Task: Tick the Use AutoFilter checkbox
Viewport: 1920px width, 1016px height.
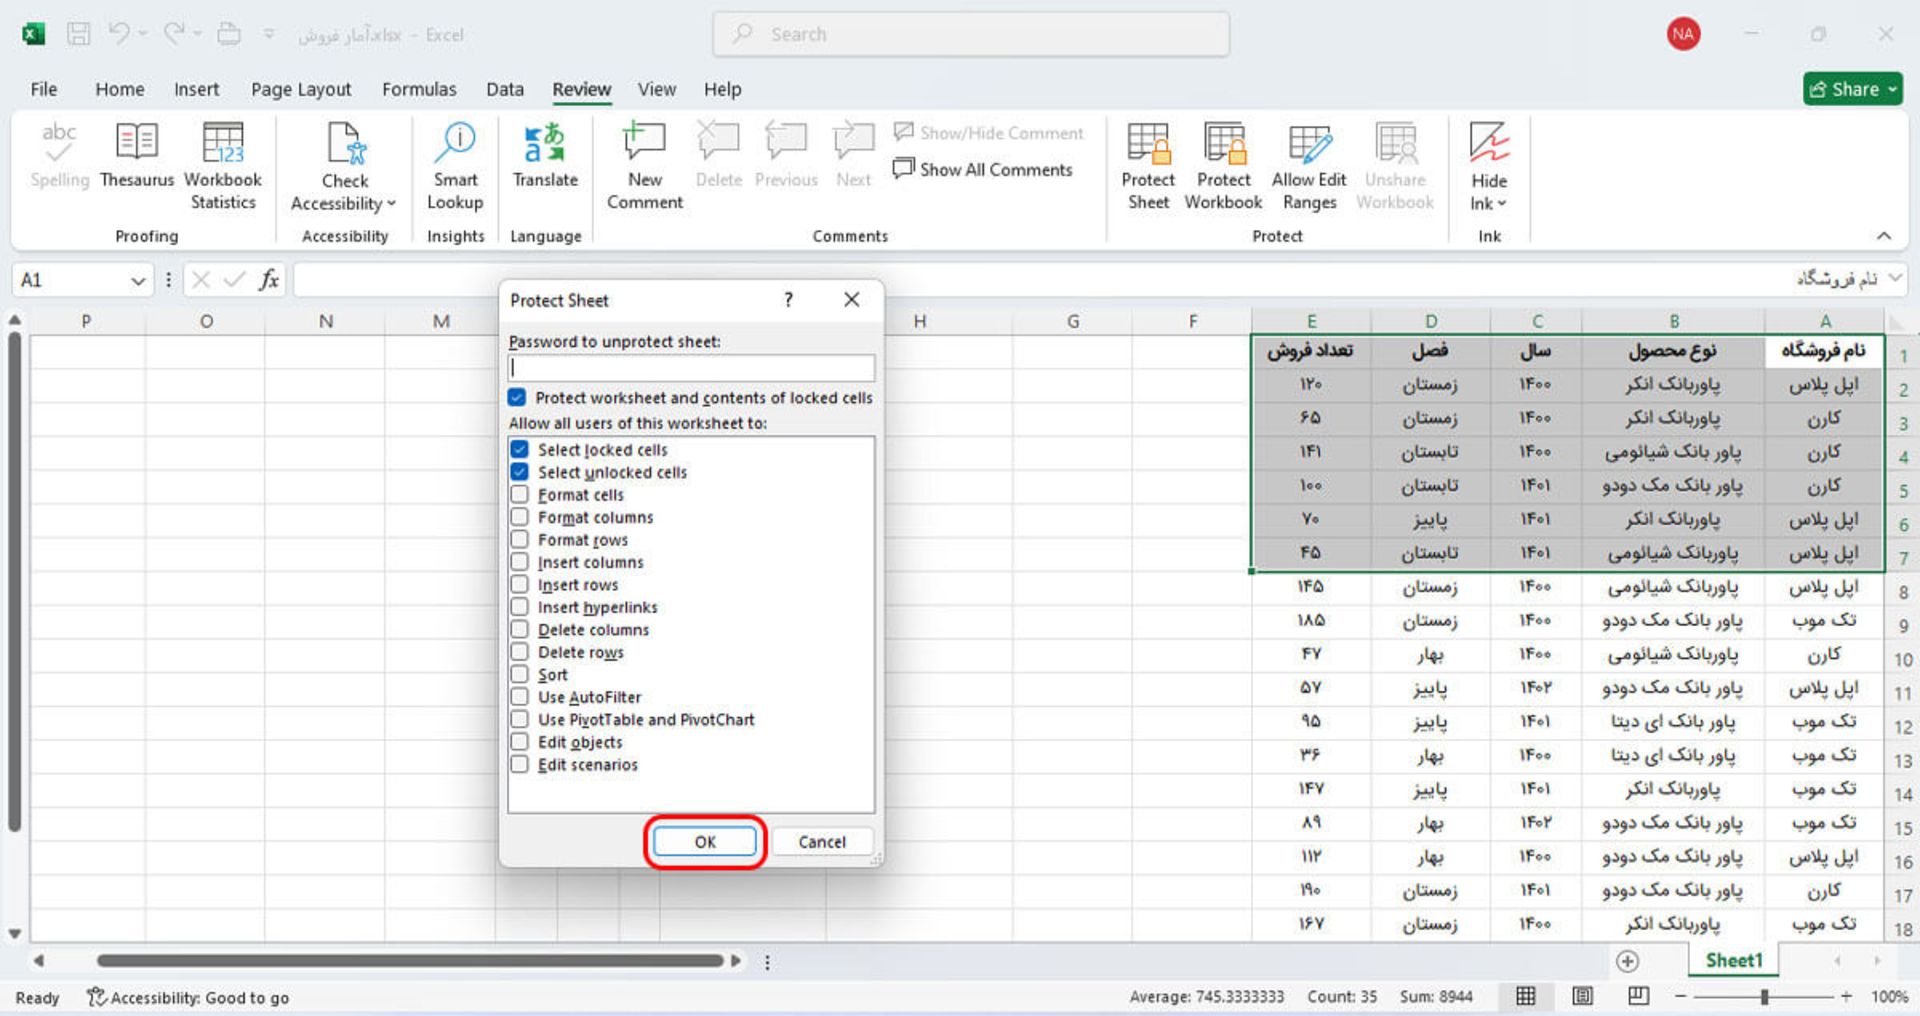Action: click(x=520, y=697)
